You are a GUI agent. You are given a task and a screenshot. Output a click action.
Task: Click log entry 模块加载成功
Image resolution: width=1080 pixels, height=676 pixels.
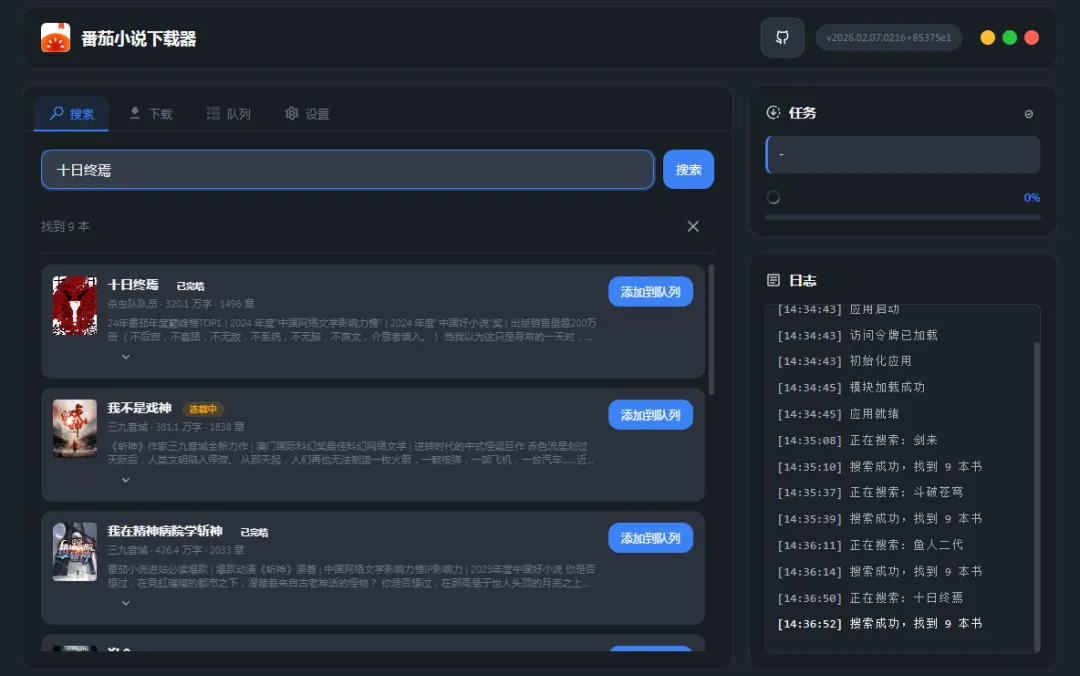(x=851, y=387)
